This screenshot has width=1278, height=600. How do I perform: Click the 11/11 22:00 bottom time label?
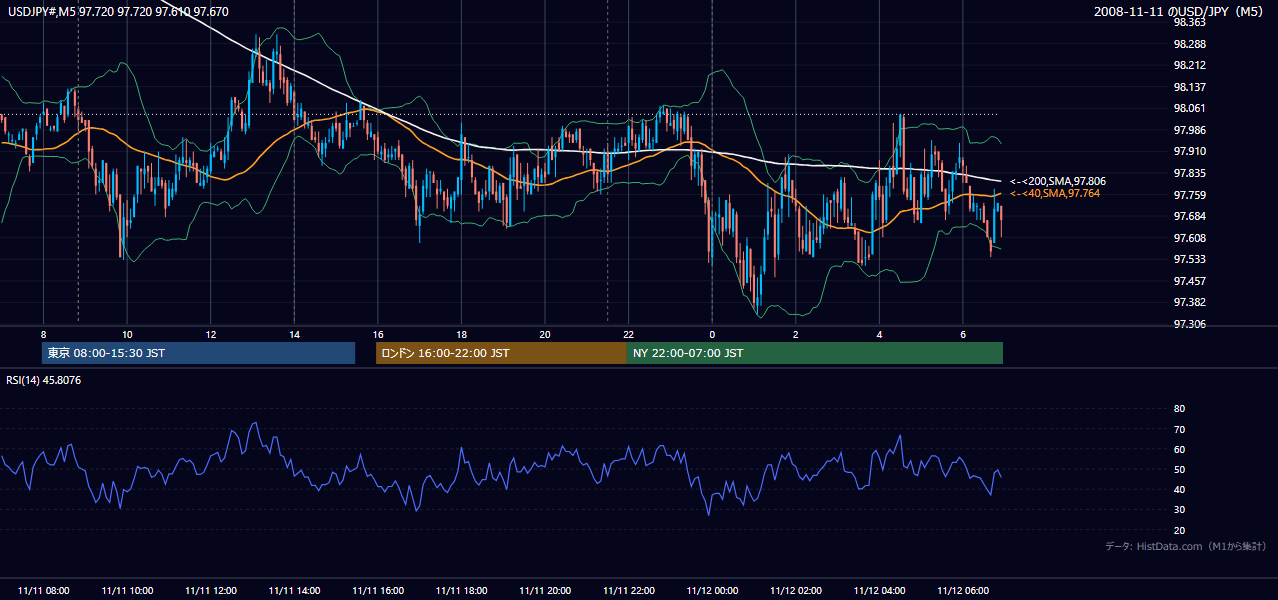pyautogui.click(x=628, y=591)
